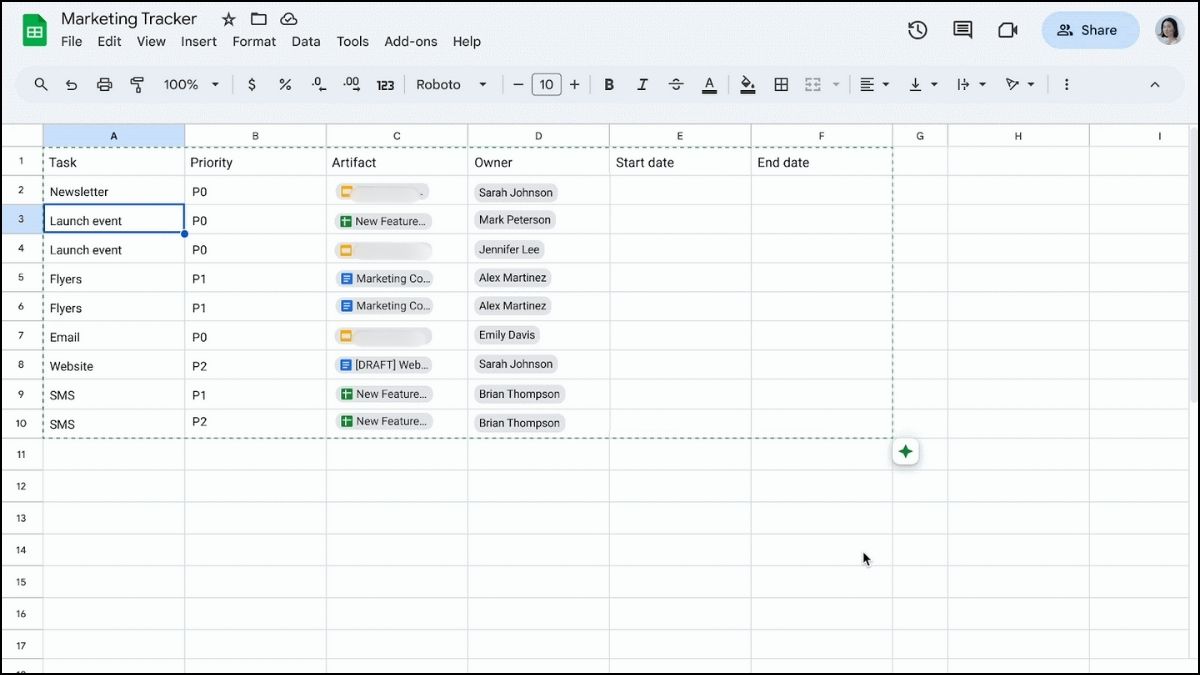The width and height of the screenshot is (1200, 675).
Task: Open the Mark Peterson owner chip
Action: click(515, 220)
